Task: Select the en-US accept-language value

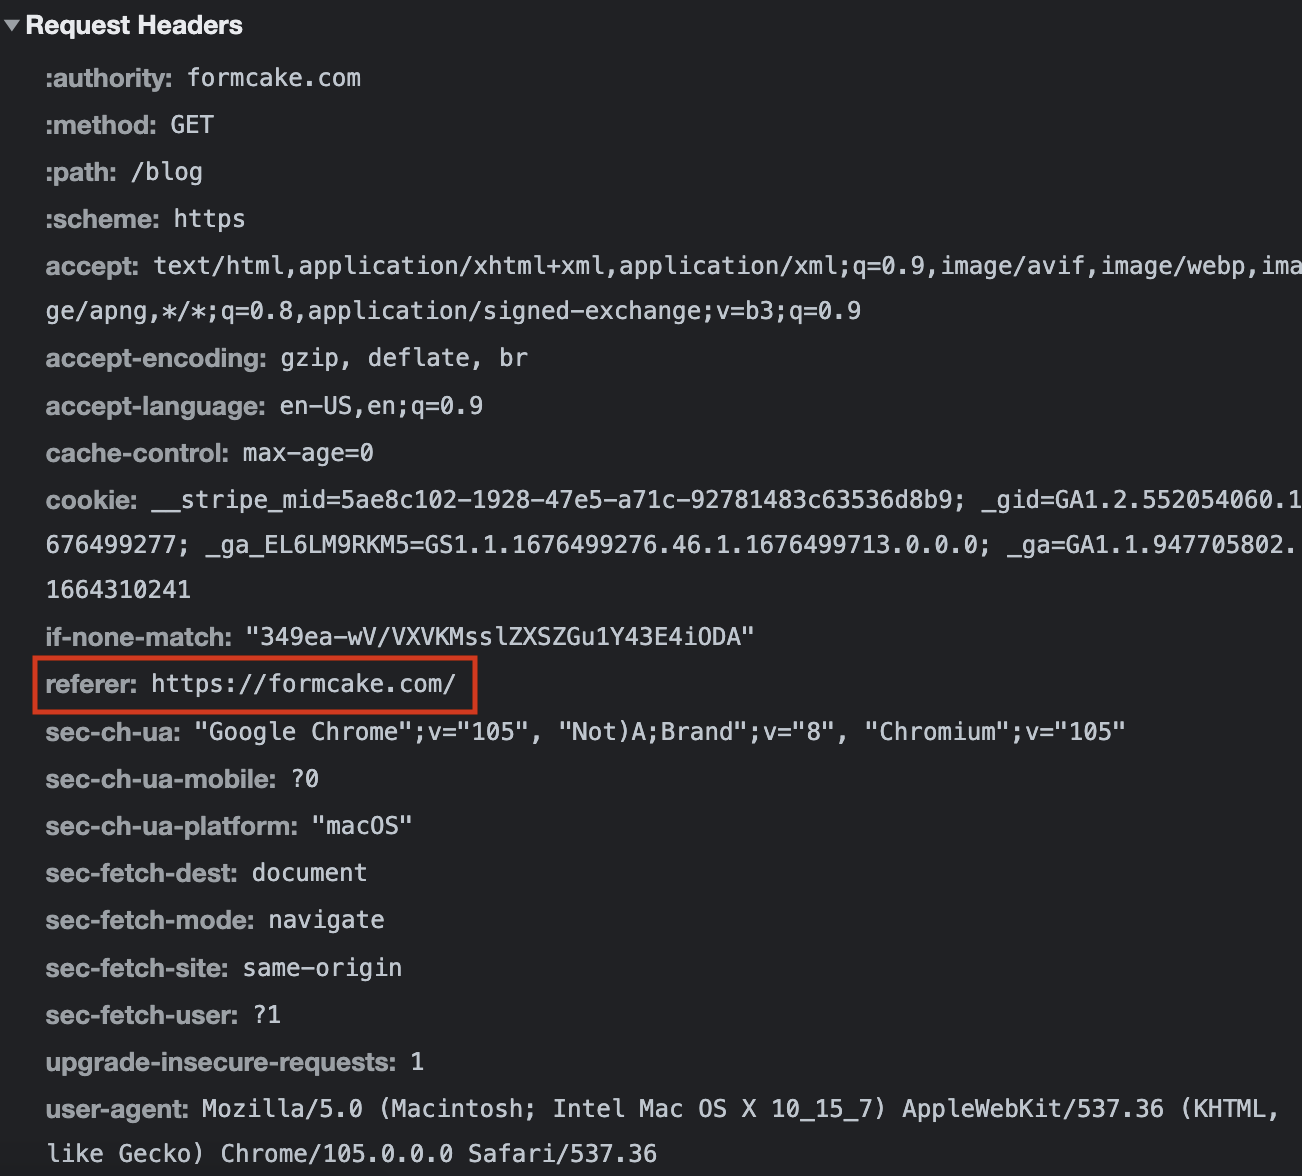Action: (x=381, y=406)
